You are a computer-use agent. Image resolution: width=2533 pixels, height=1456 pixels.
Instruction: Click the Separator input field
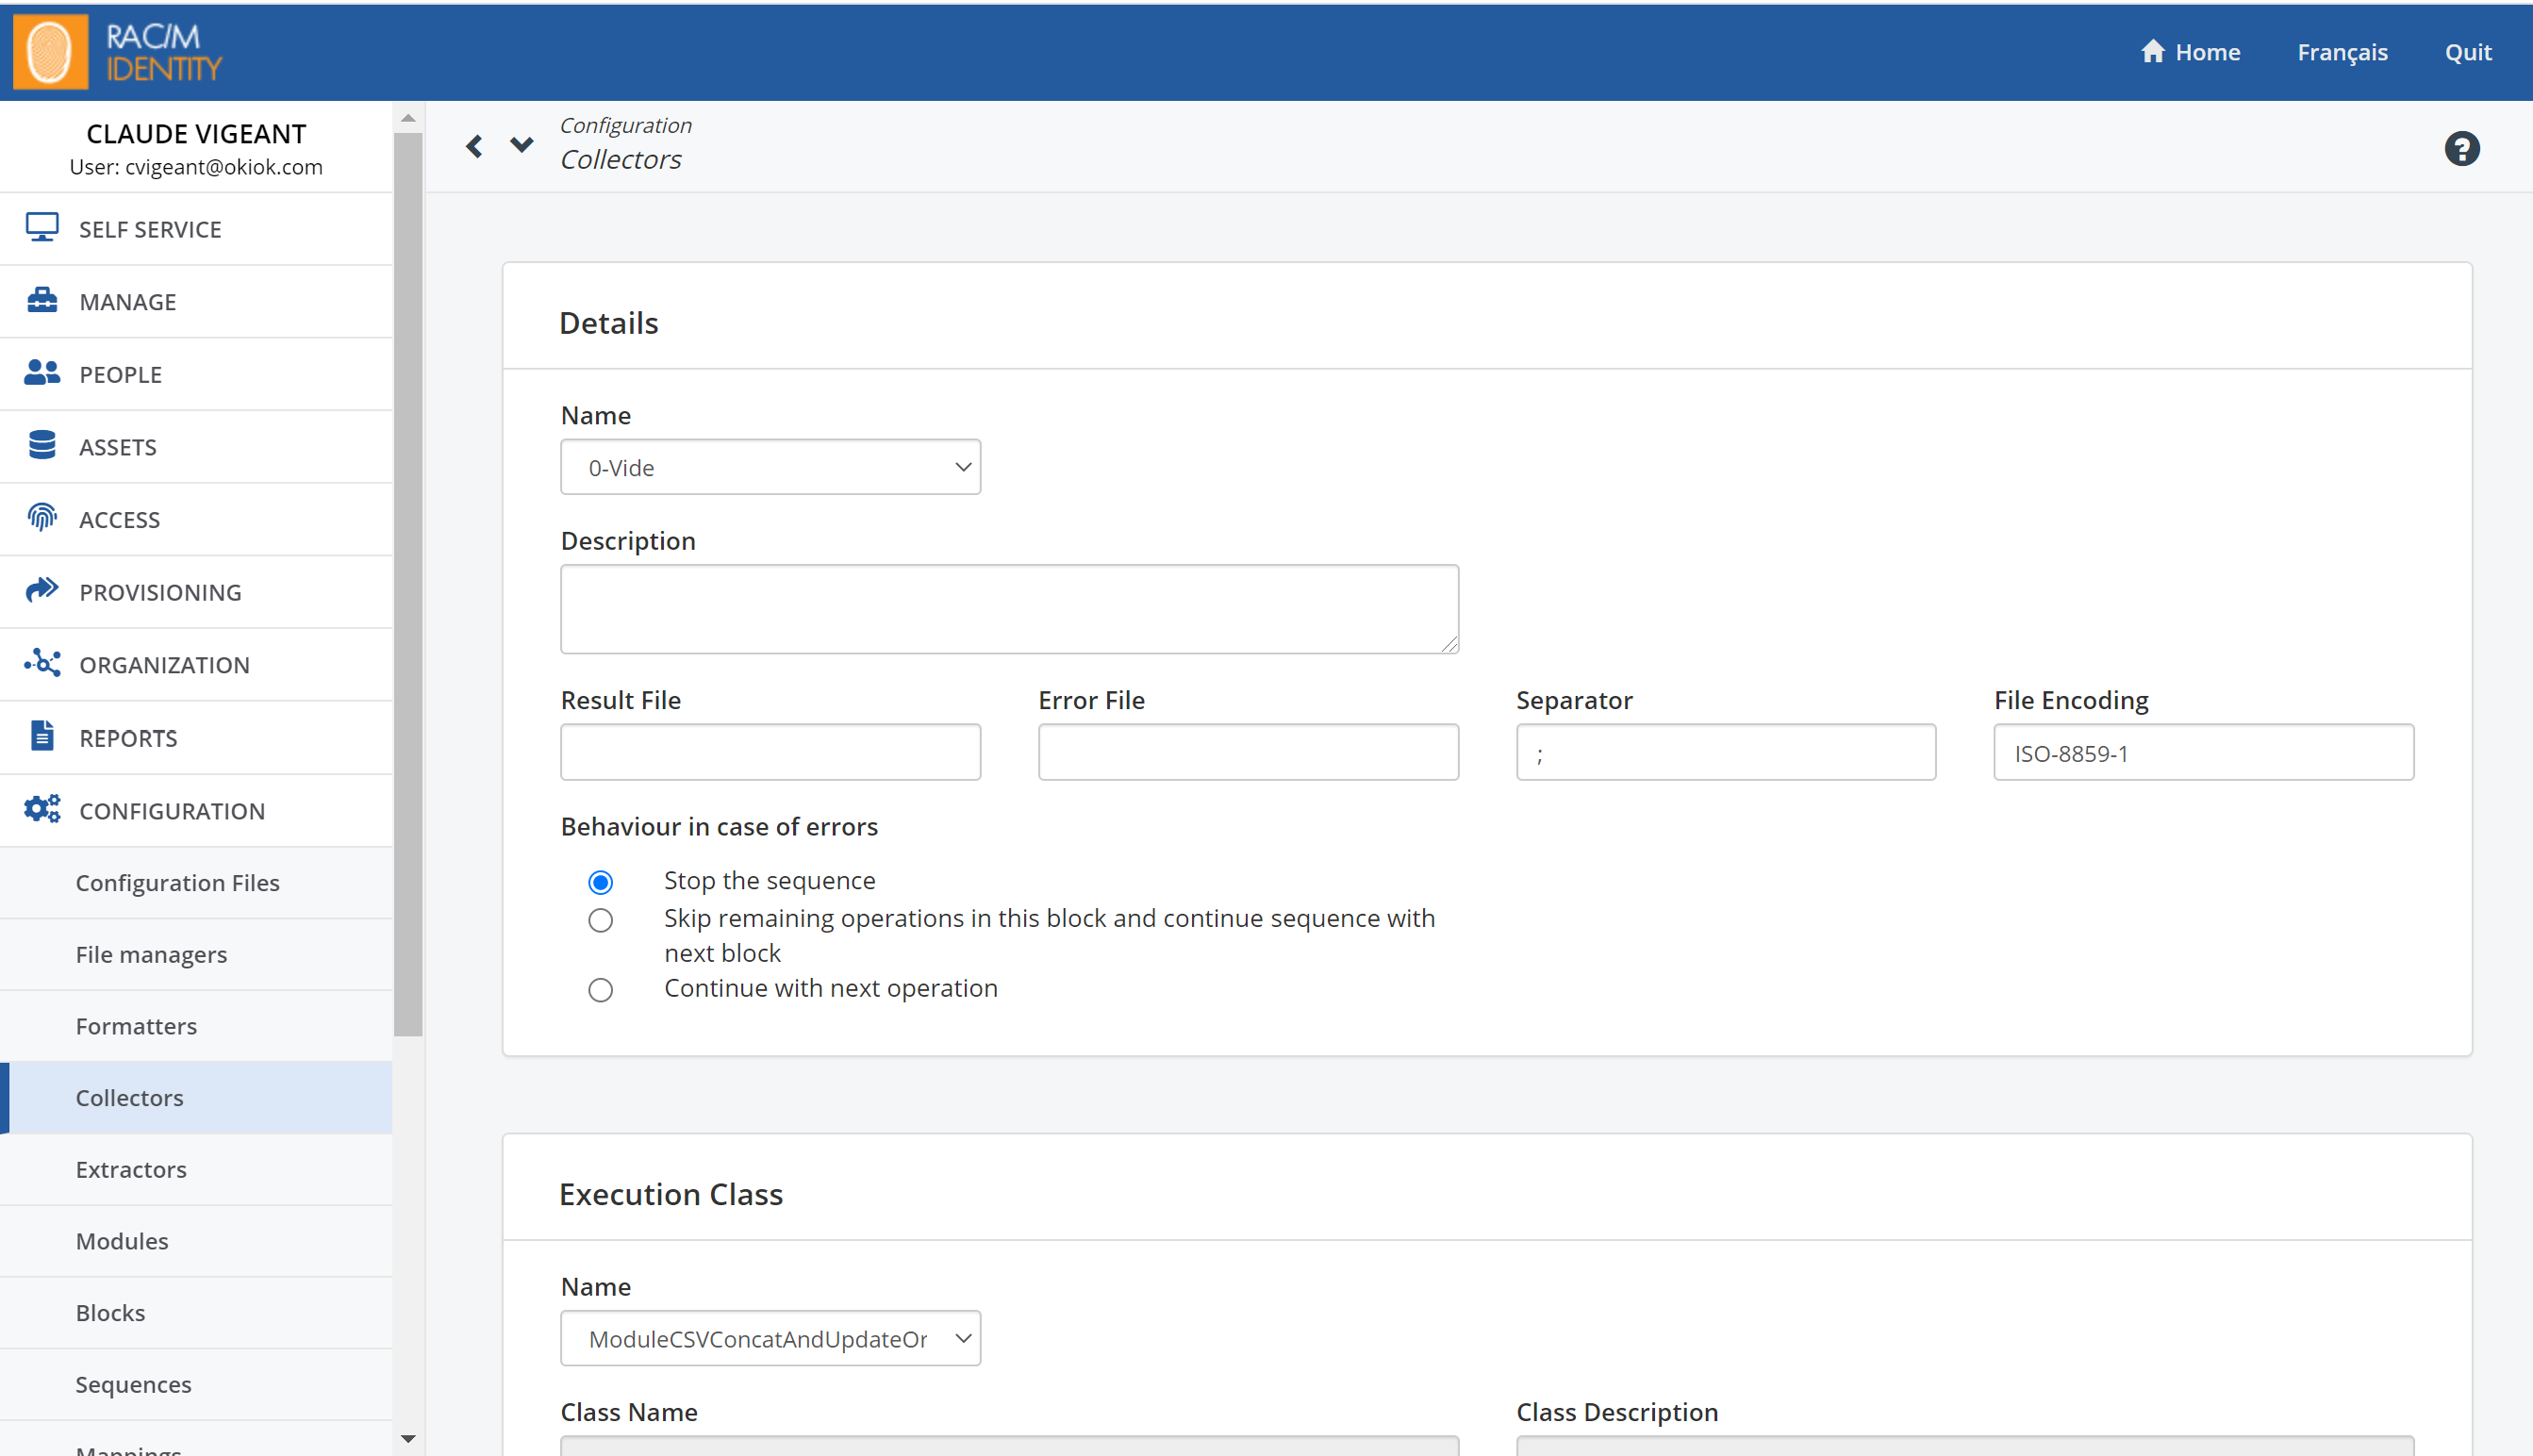click(1726, 752)
